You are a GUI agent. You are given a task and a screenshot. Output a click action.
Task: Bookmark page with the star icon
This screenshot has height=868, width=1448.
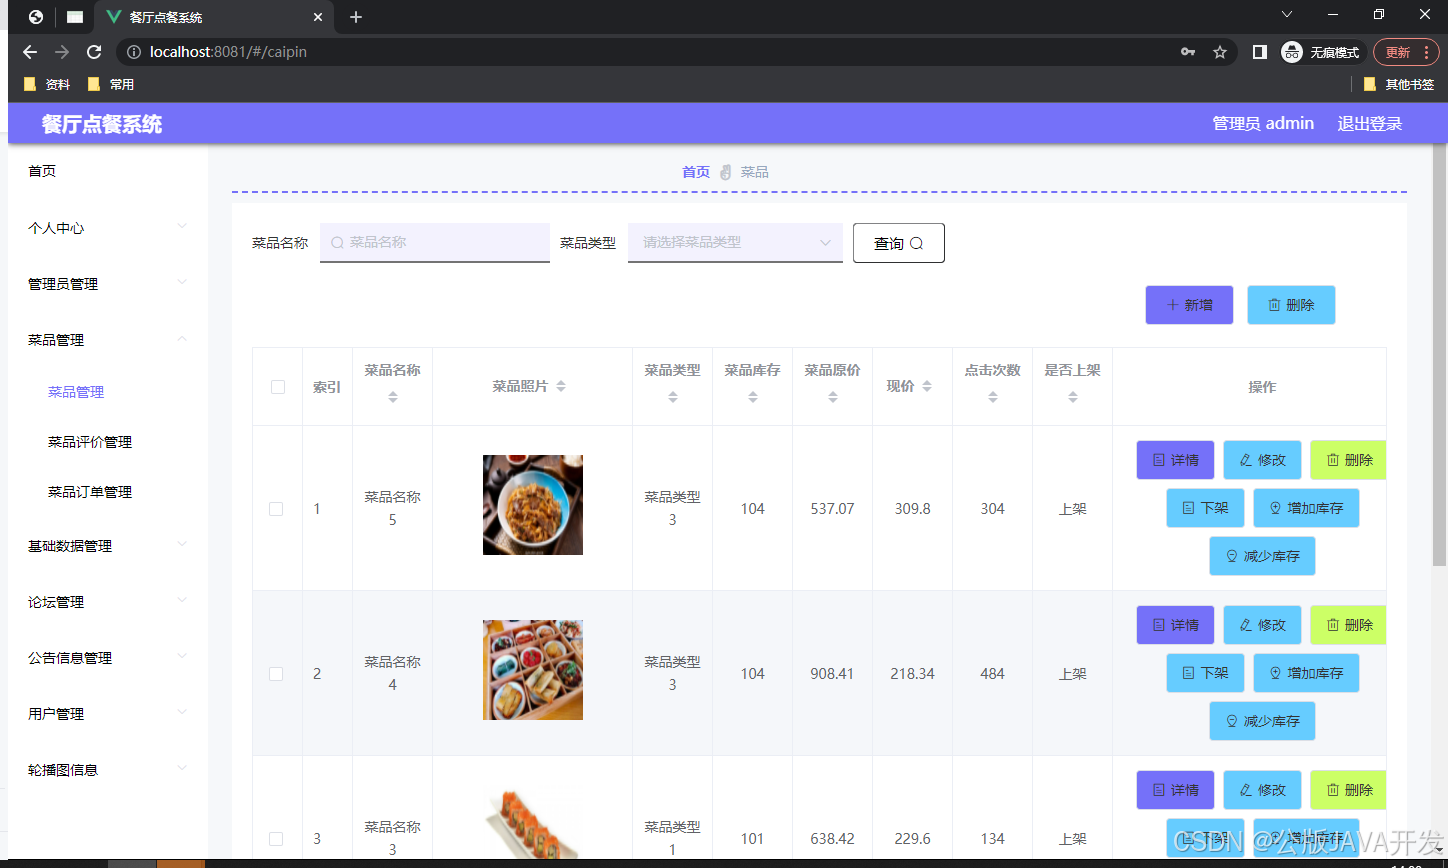[1220, 52]
